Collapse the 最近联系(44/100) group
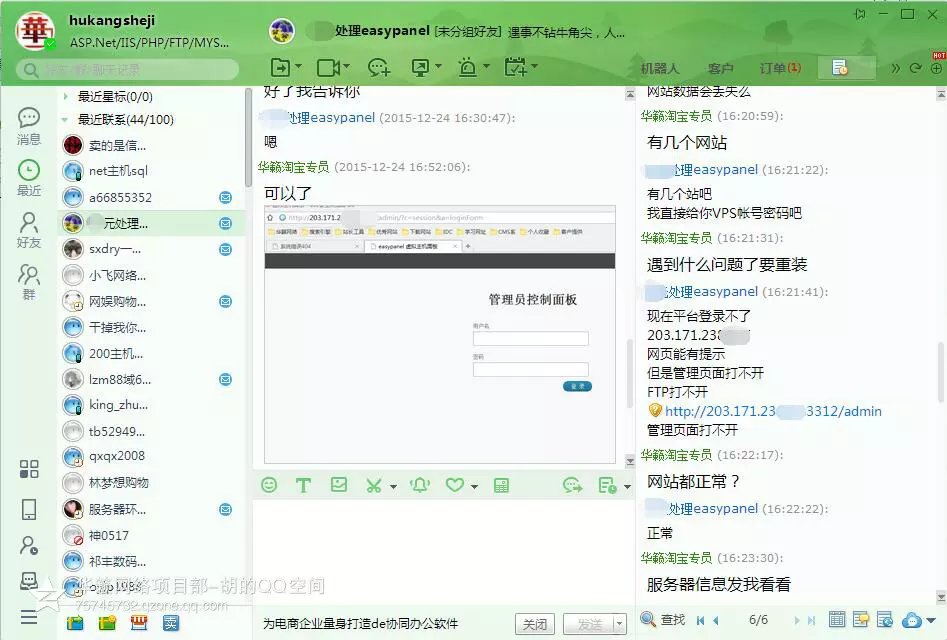Viewport: 947px width, 640px height. point(65,120)
